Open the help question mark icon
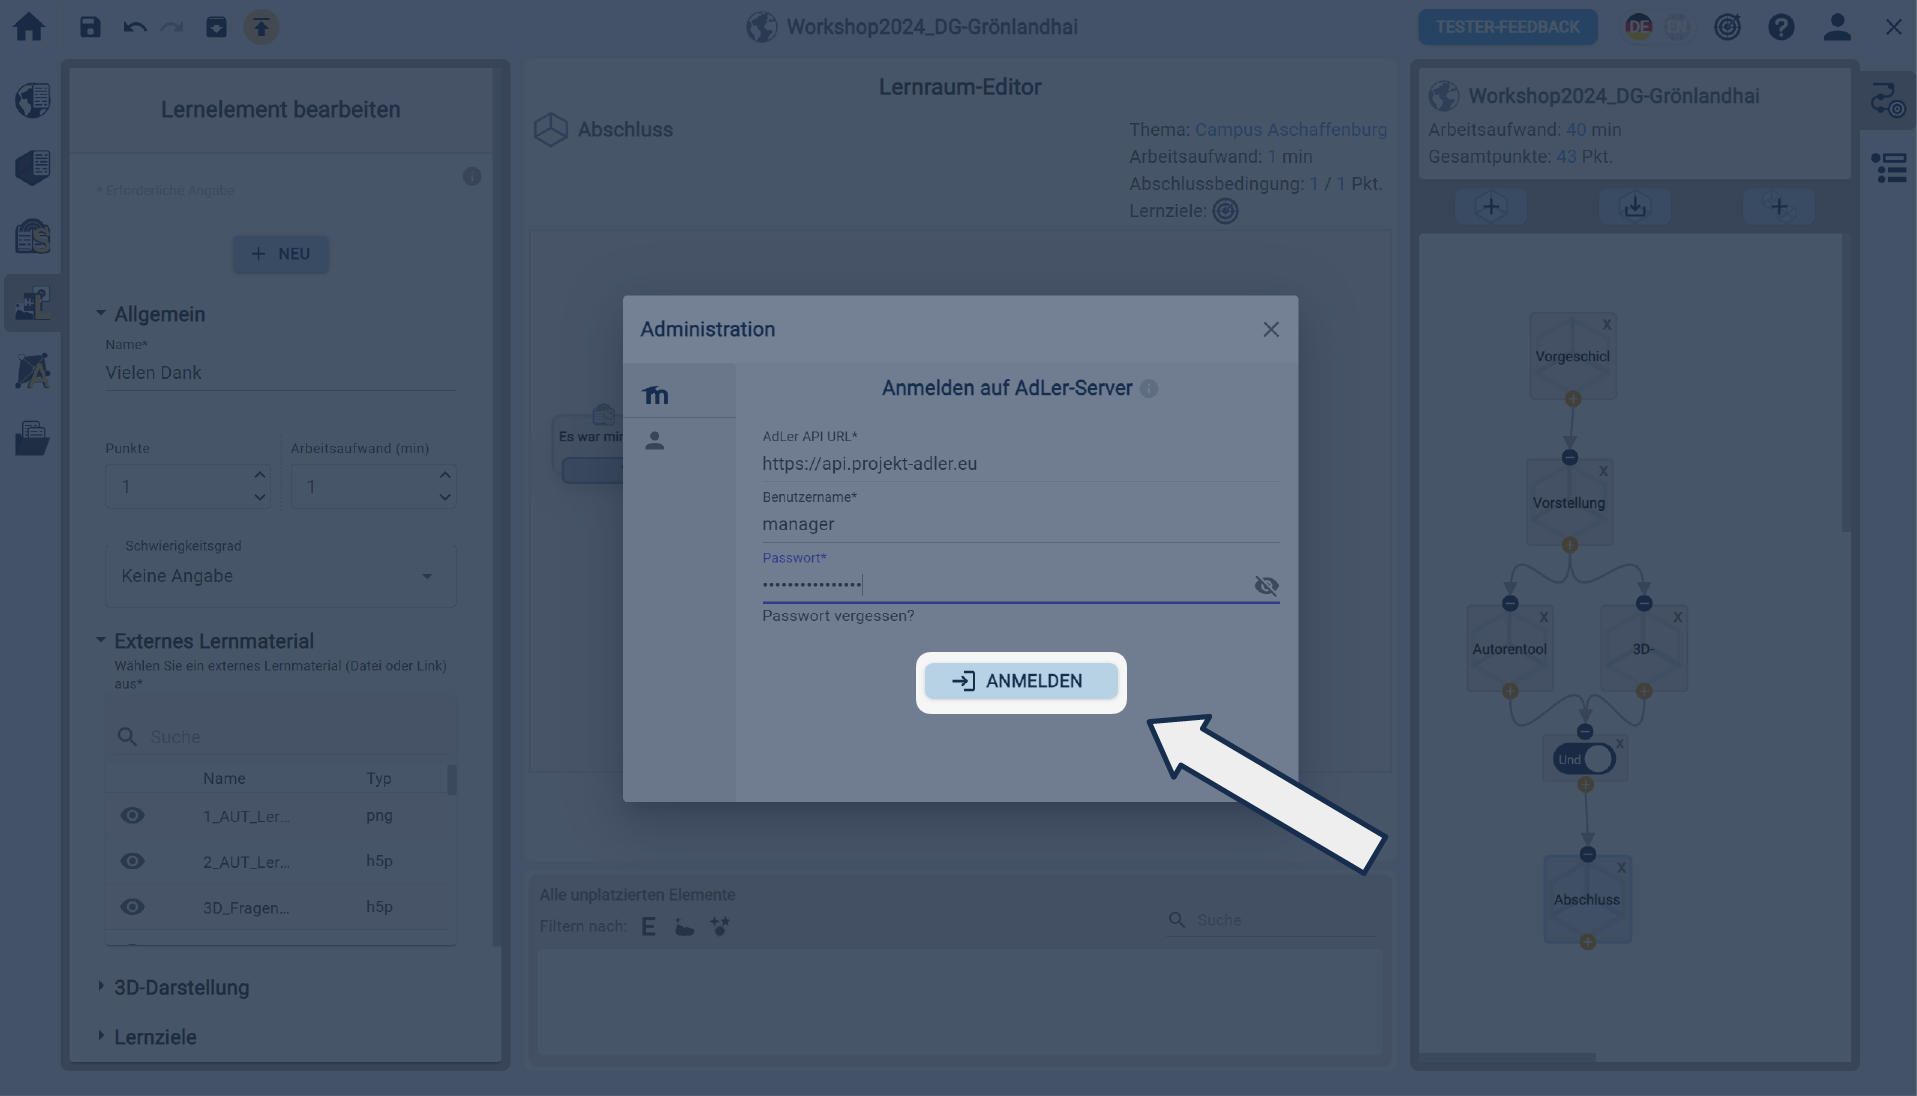The height and width of the screenshot is (1096, 1917). point(1780,27)
